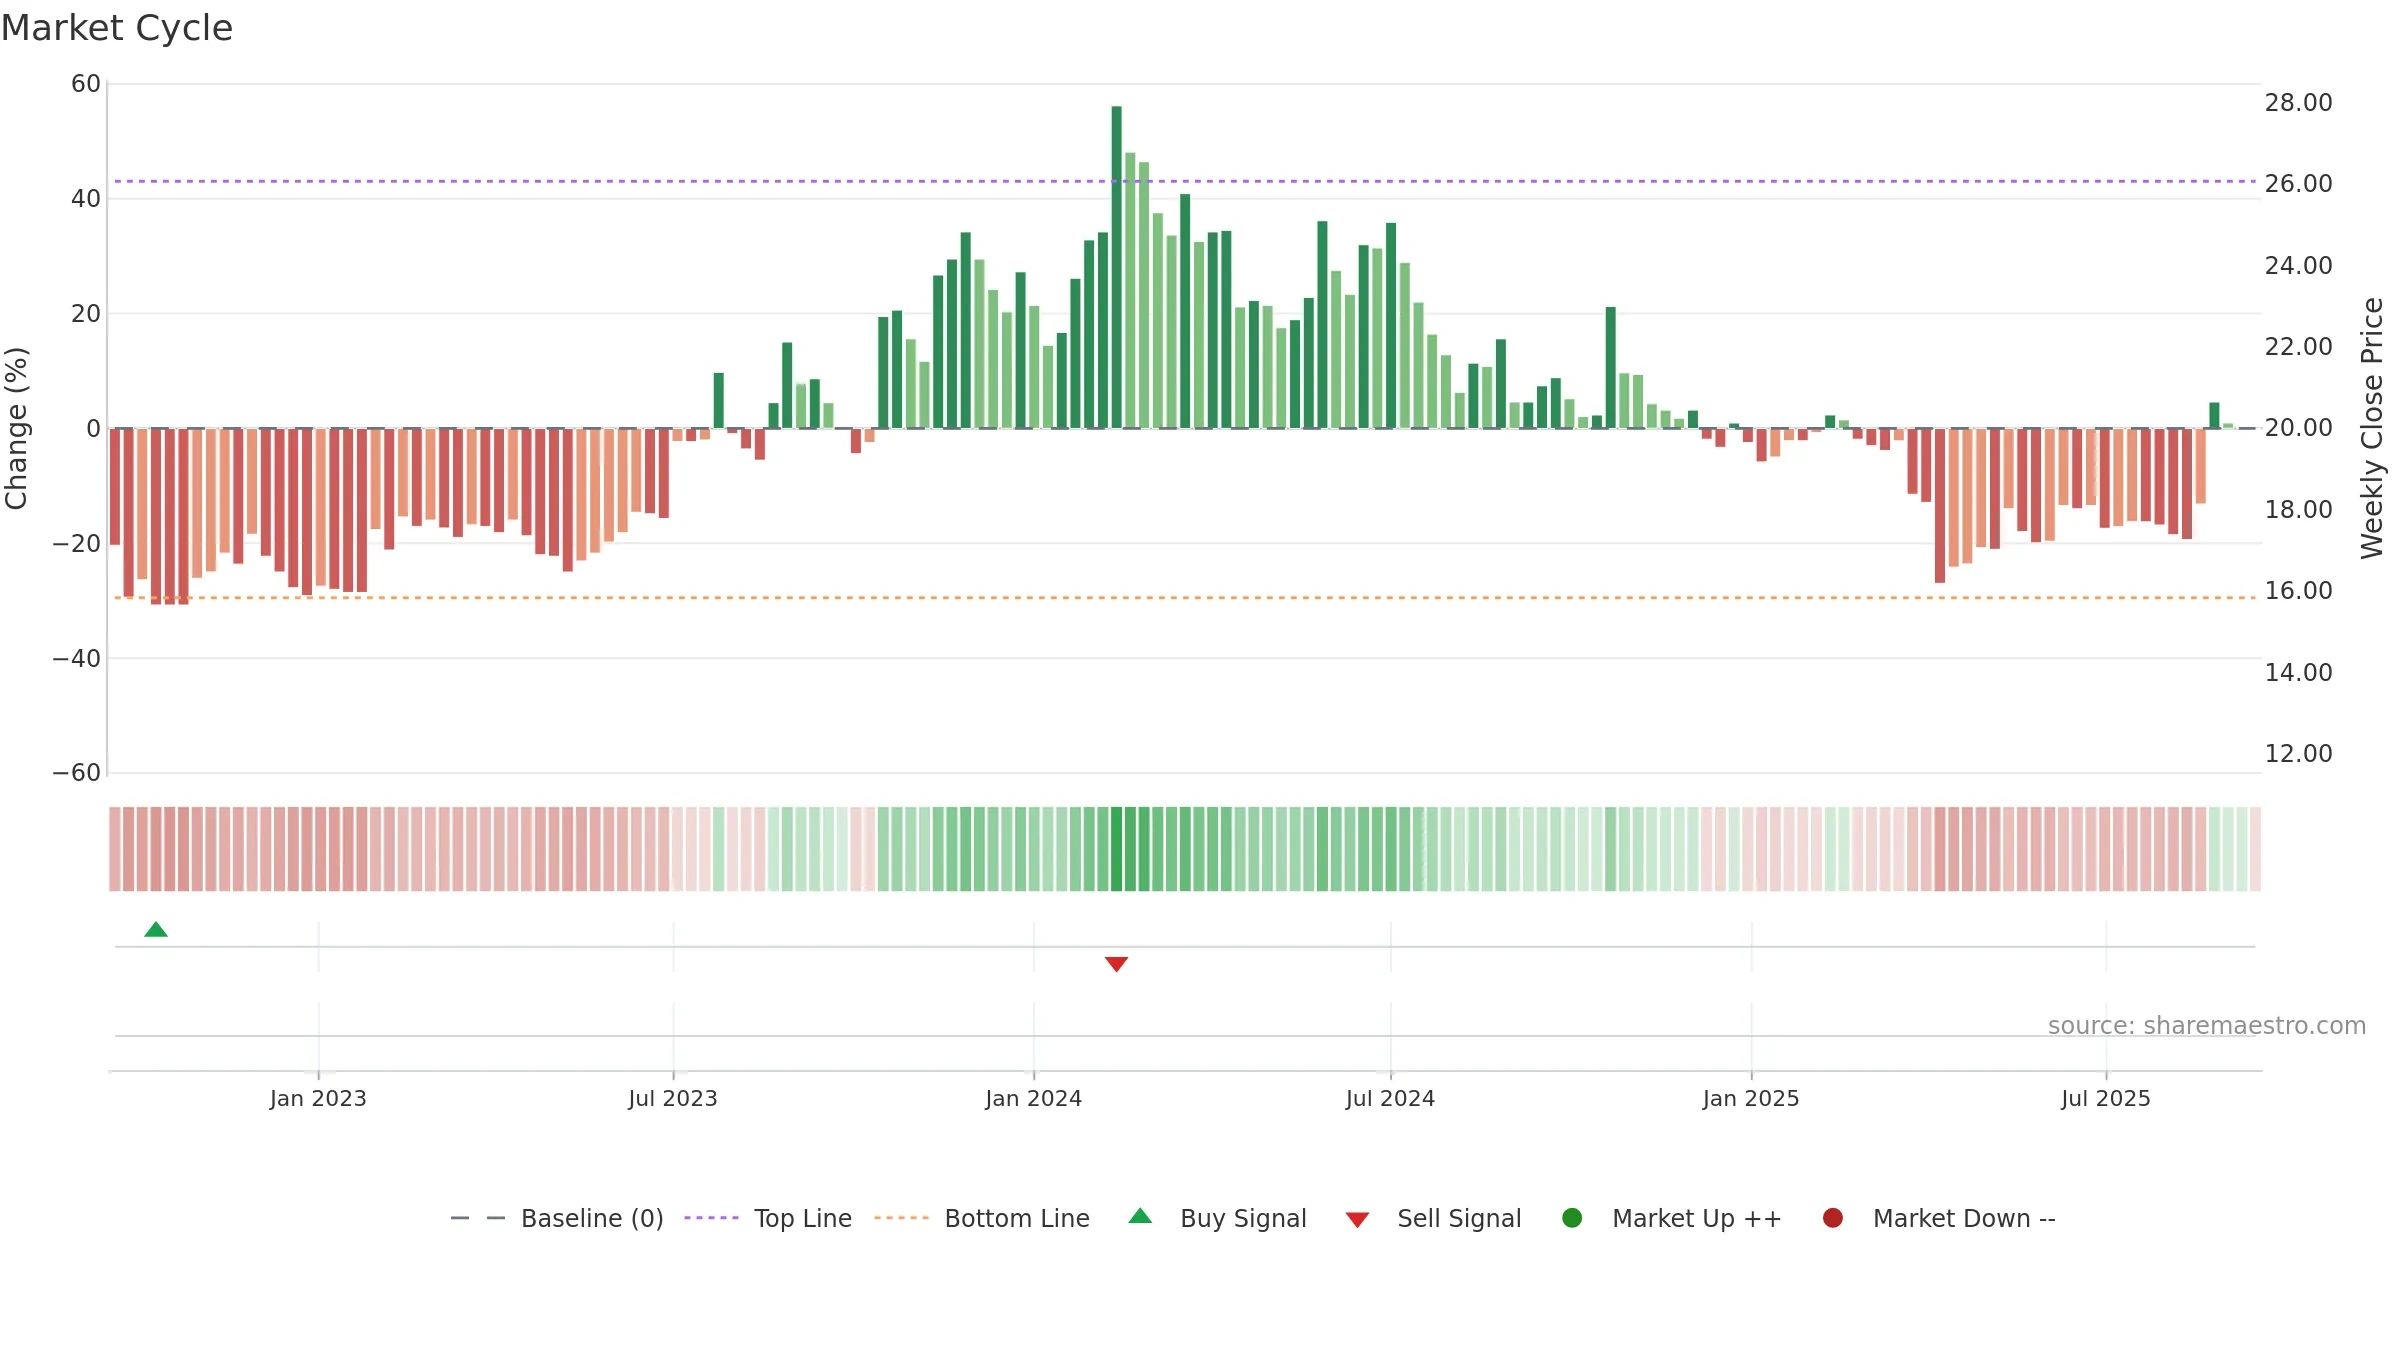Click the Jan 2023 x-axis label
The width and height of the screenshot is (2400, 1350).
click(x=318, y=1098)
